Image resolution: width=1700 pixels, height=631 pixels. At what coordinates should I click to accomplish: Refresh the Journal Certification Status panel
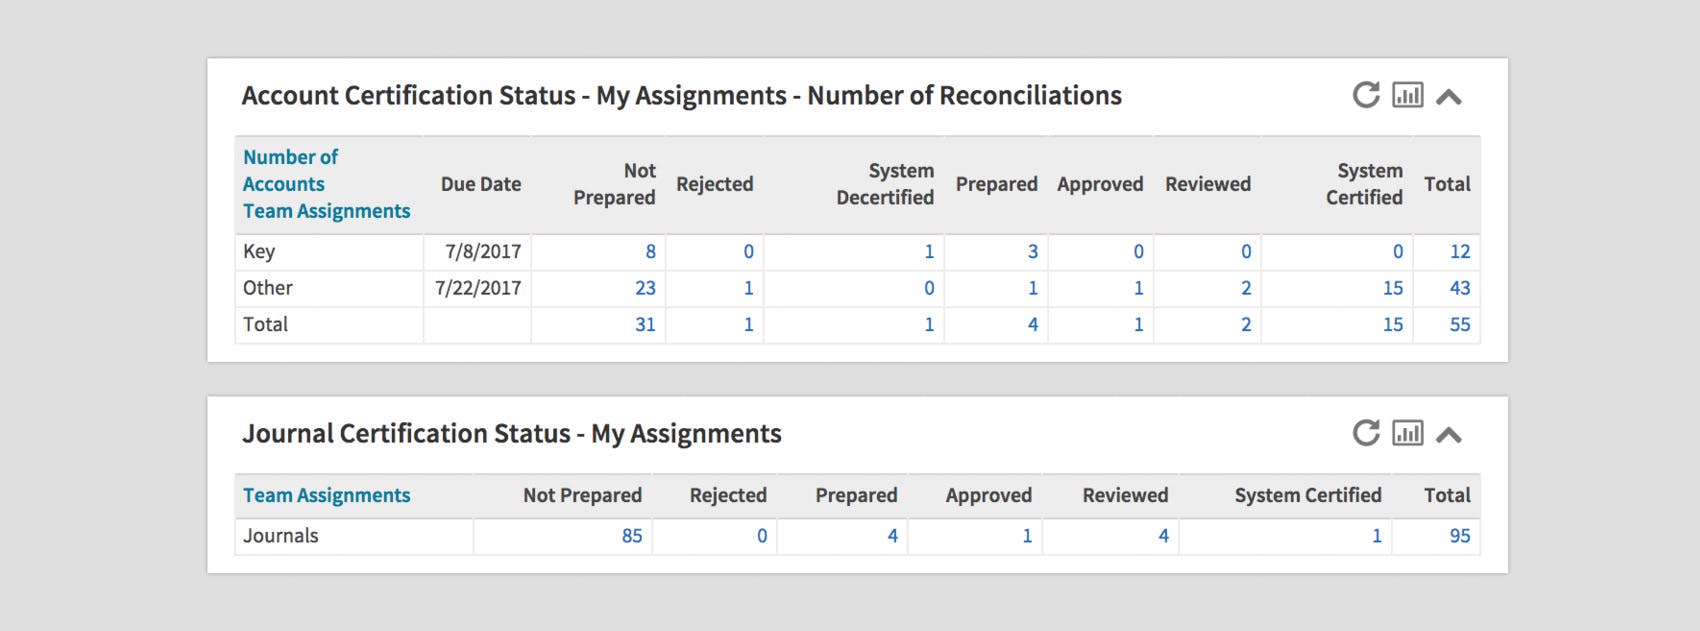tap(1365, 433)
